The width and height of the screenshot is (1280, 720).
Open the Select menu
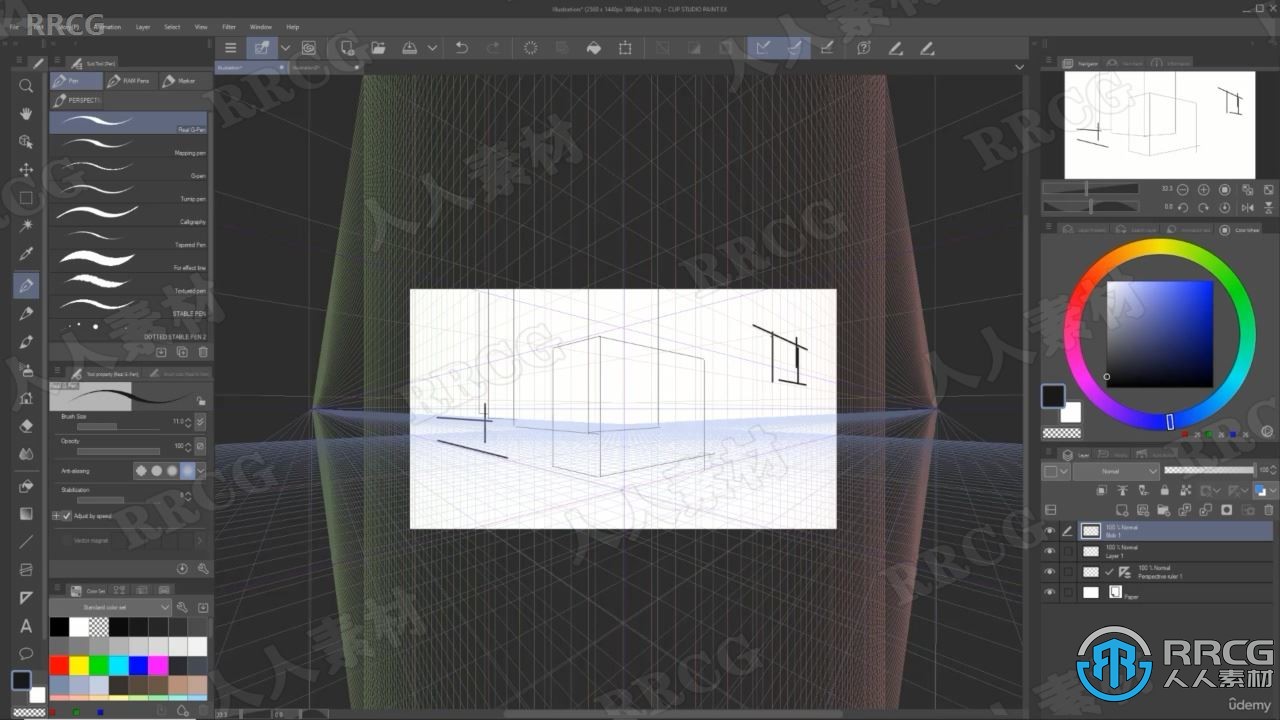click(x=172, y=27)
